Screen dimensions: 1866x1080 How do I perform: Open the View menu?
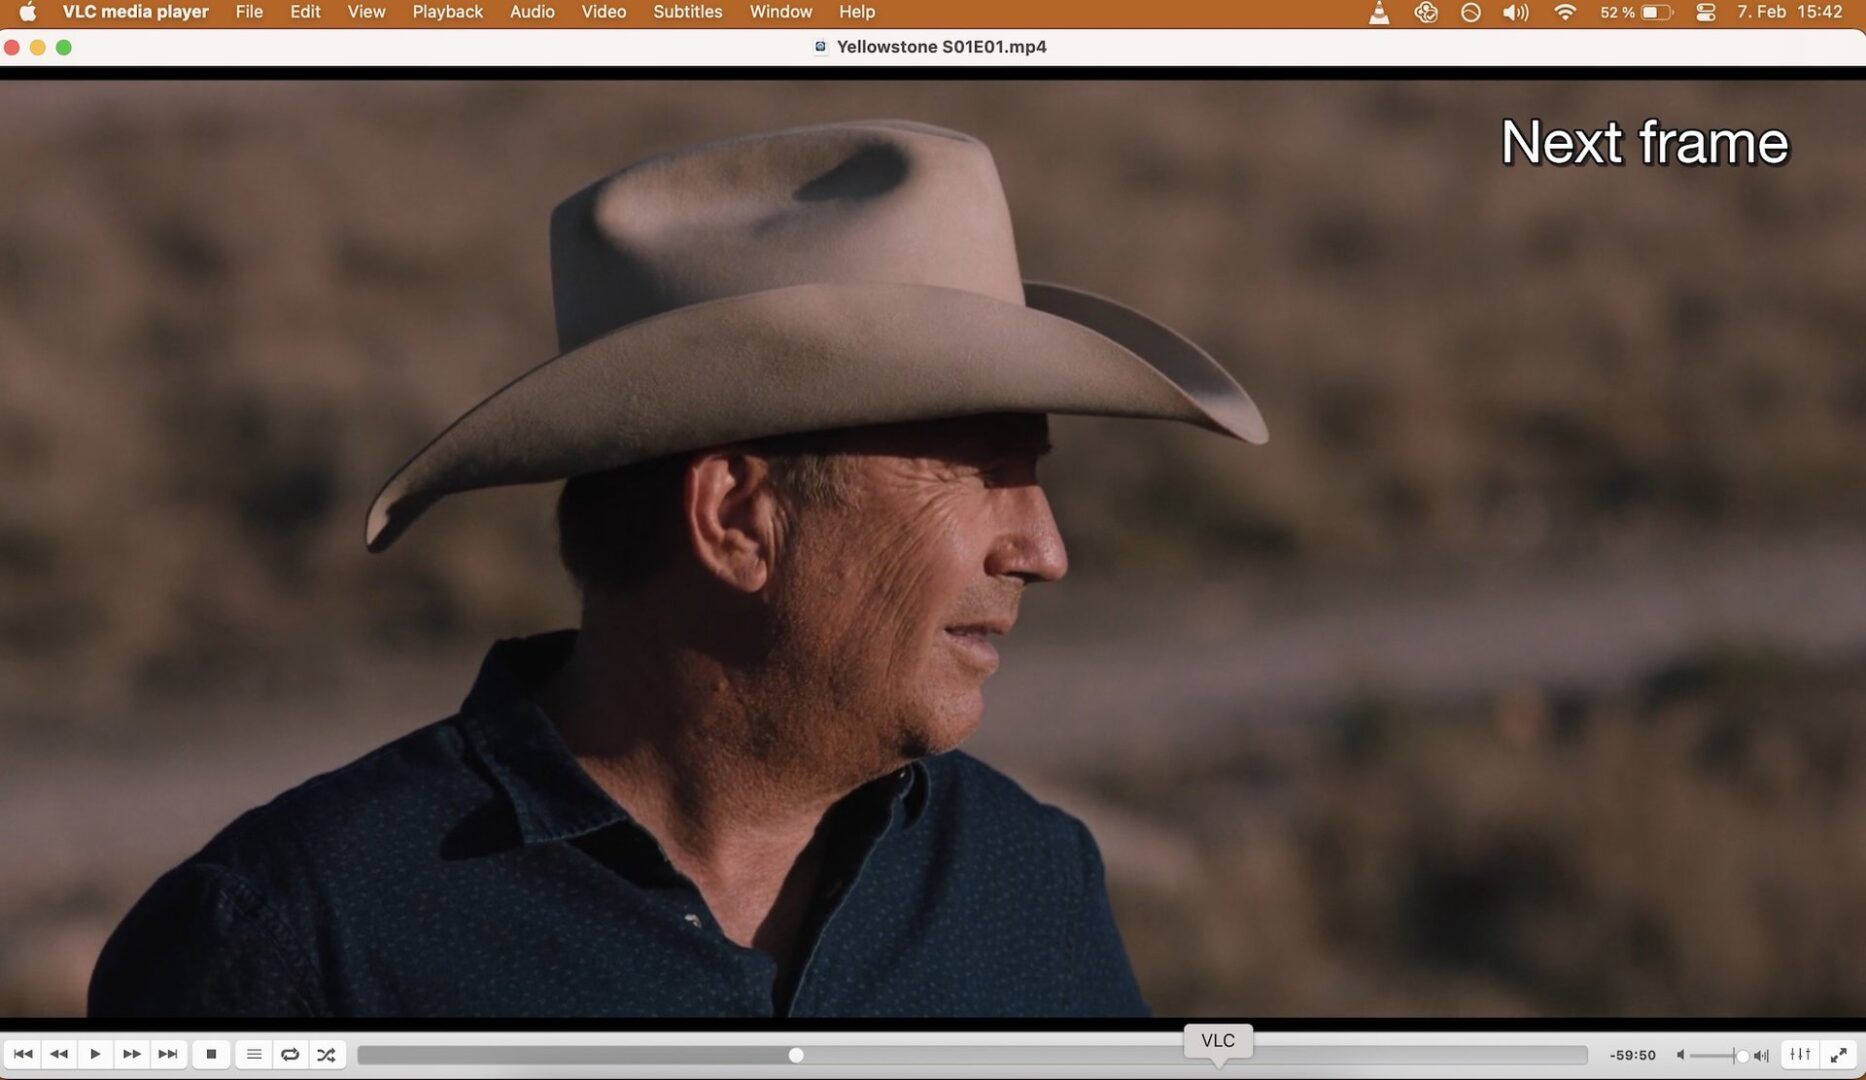(366, 12)
